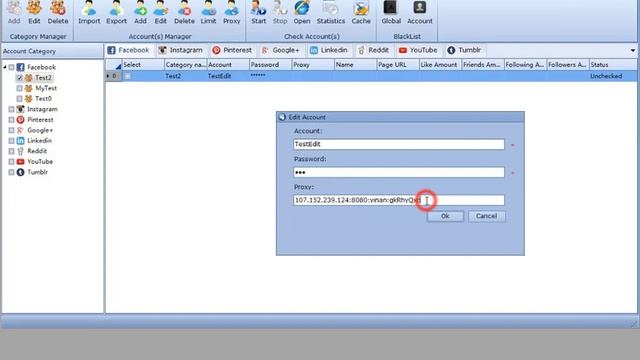This screenshot has height=360, width=640.
Task: Click Delete in Account(s) Manager
Action: point(184,12)
